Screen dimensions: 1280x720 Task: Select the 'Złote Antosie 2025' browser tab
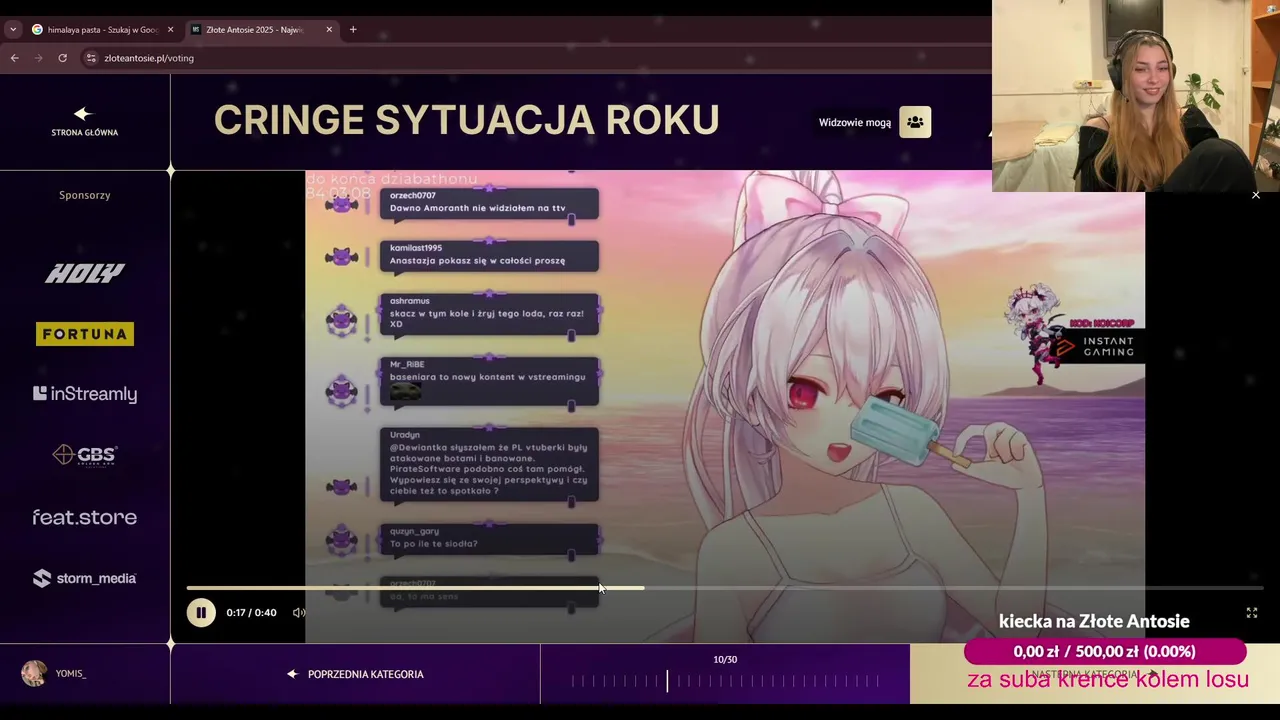pos(260,29)
